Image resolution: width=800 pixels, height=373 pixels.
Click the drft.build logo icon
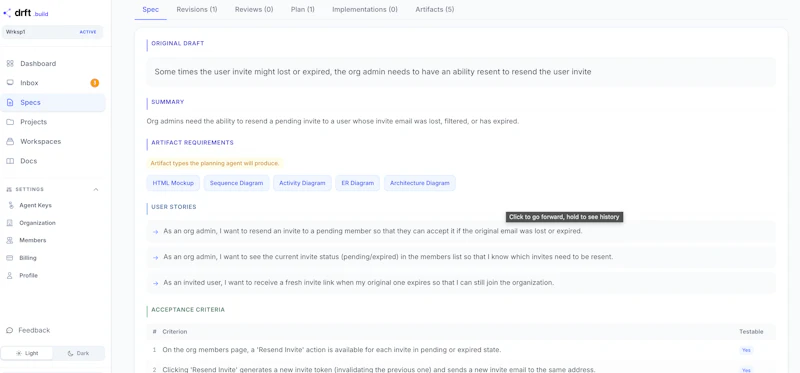click(7, 13)
